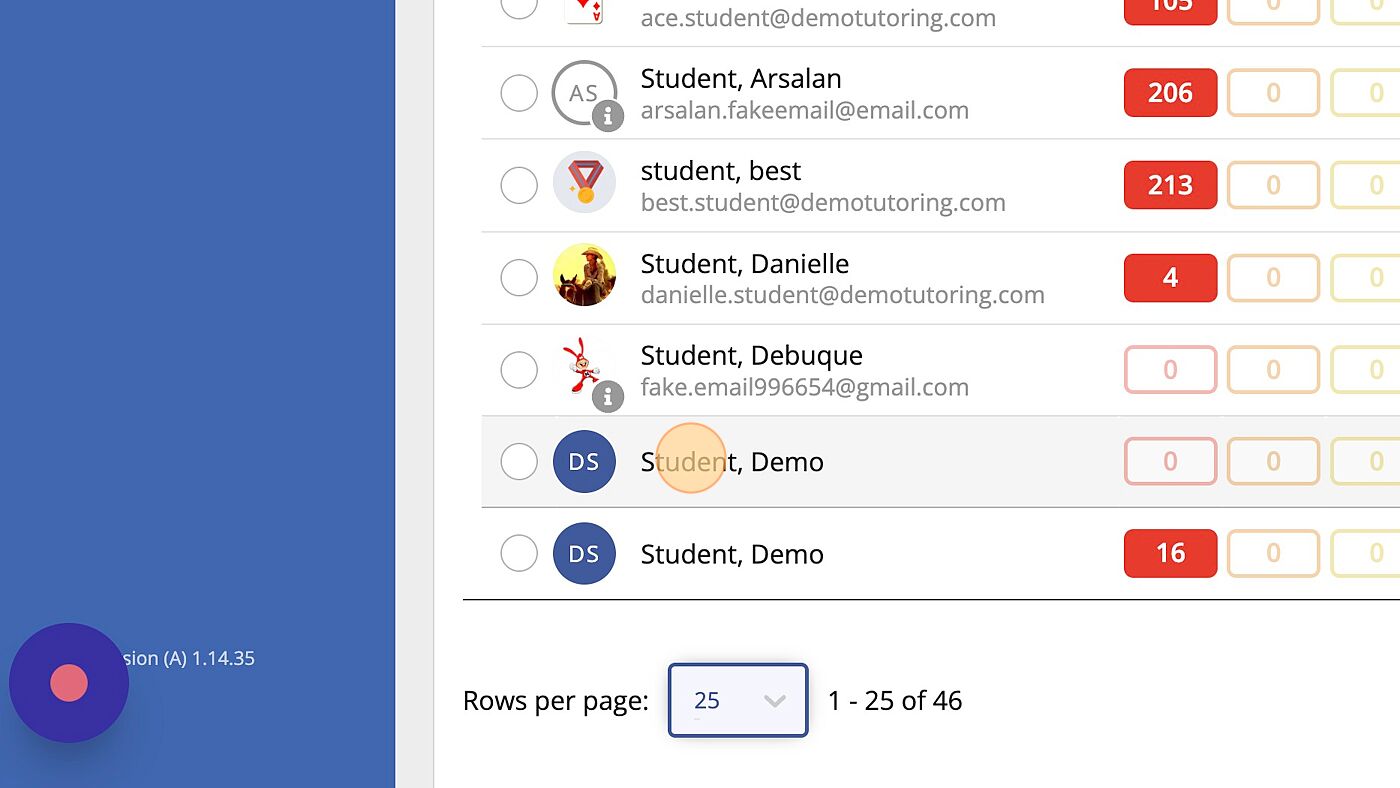Select the radio button for Student, Debuque
The image size is (1400, 788).
point(519,370)
